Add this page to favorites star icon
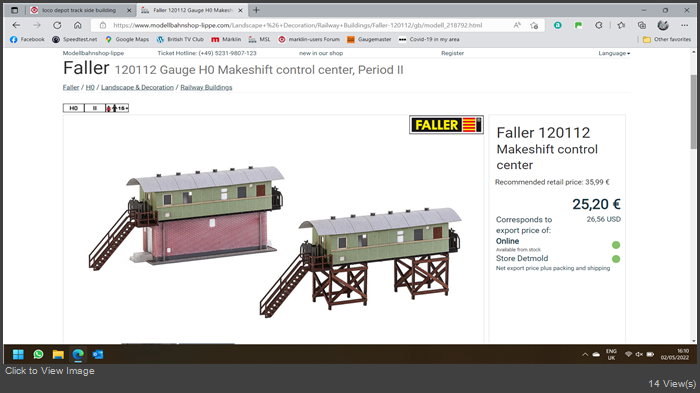The height and width of the screenshot is (393, 700). tap(534, 25)
